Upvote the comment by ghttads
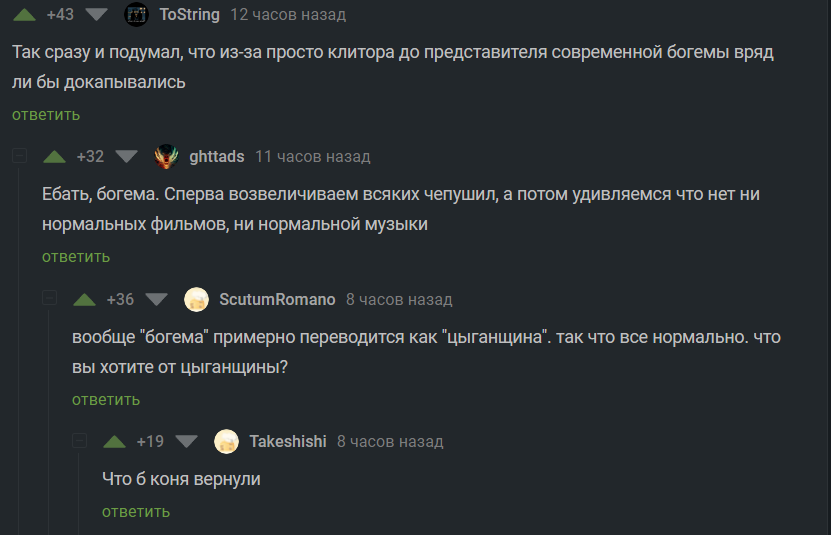The height and width of the screenshot is (535, 831). 56,157
